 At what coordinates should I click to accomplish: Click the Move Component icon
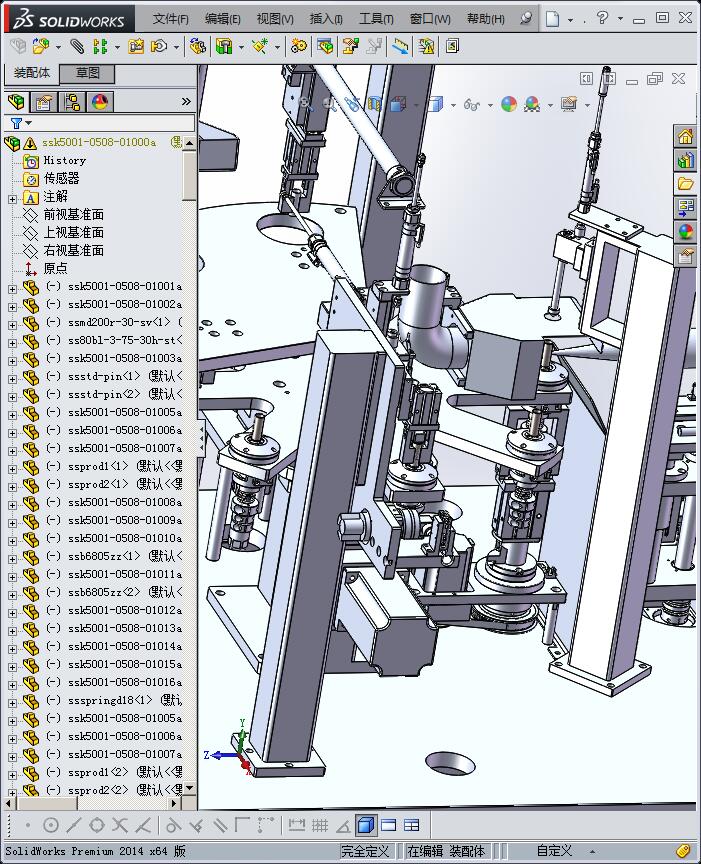pos(159,46)
